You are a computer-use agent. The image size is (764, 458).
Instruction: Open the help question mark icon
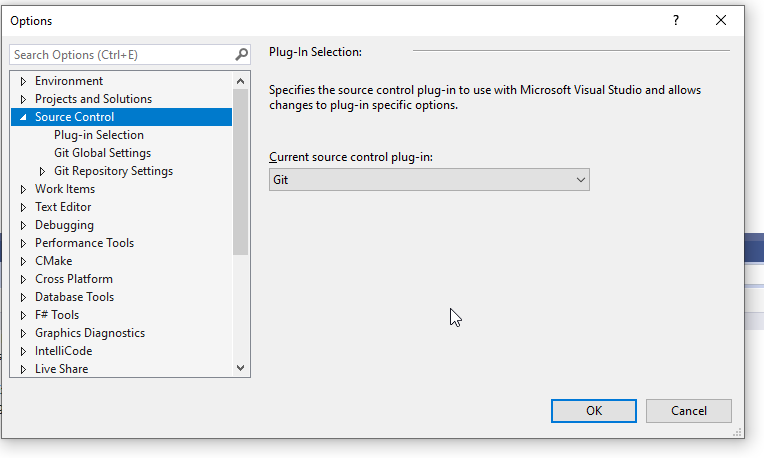tap(676, 20)
